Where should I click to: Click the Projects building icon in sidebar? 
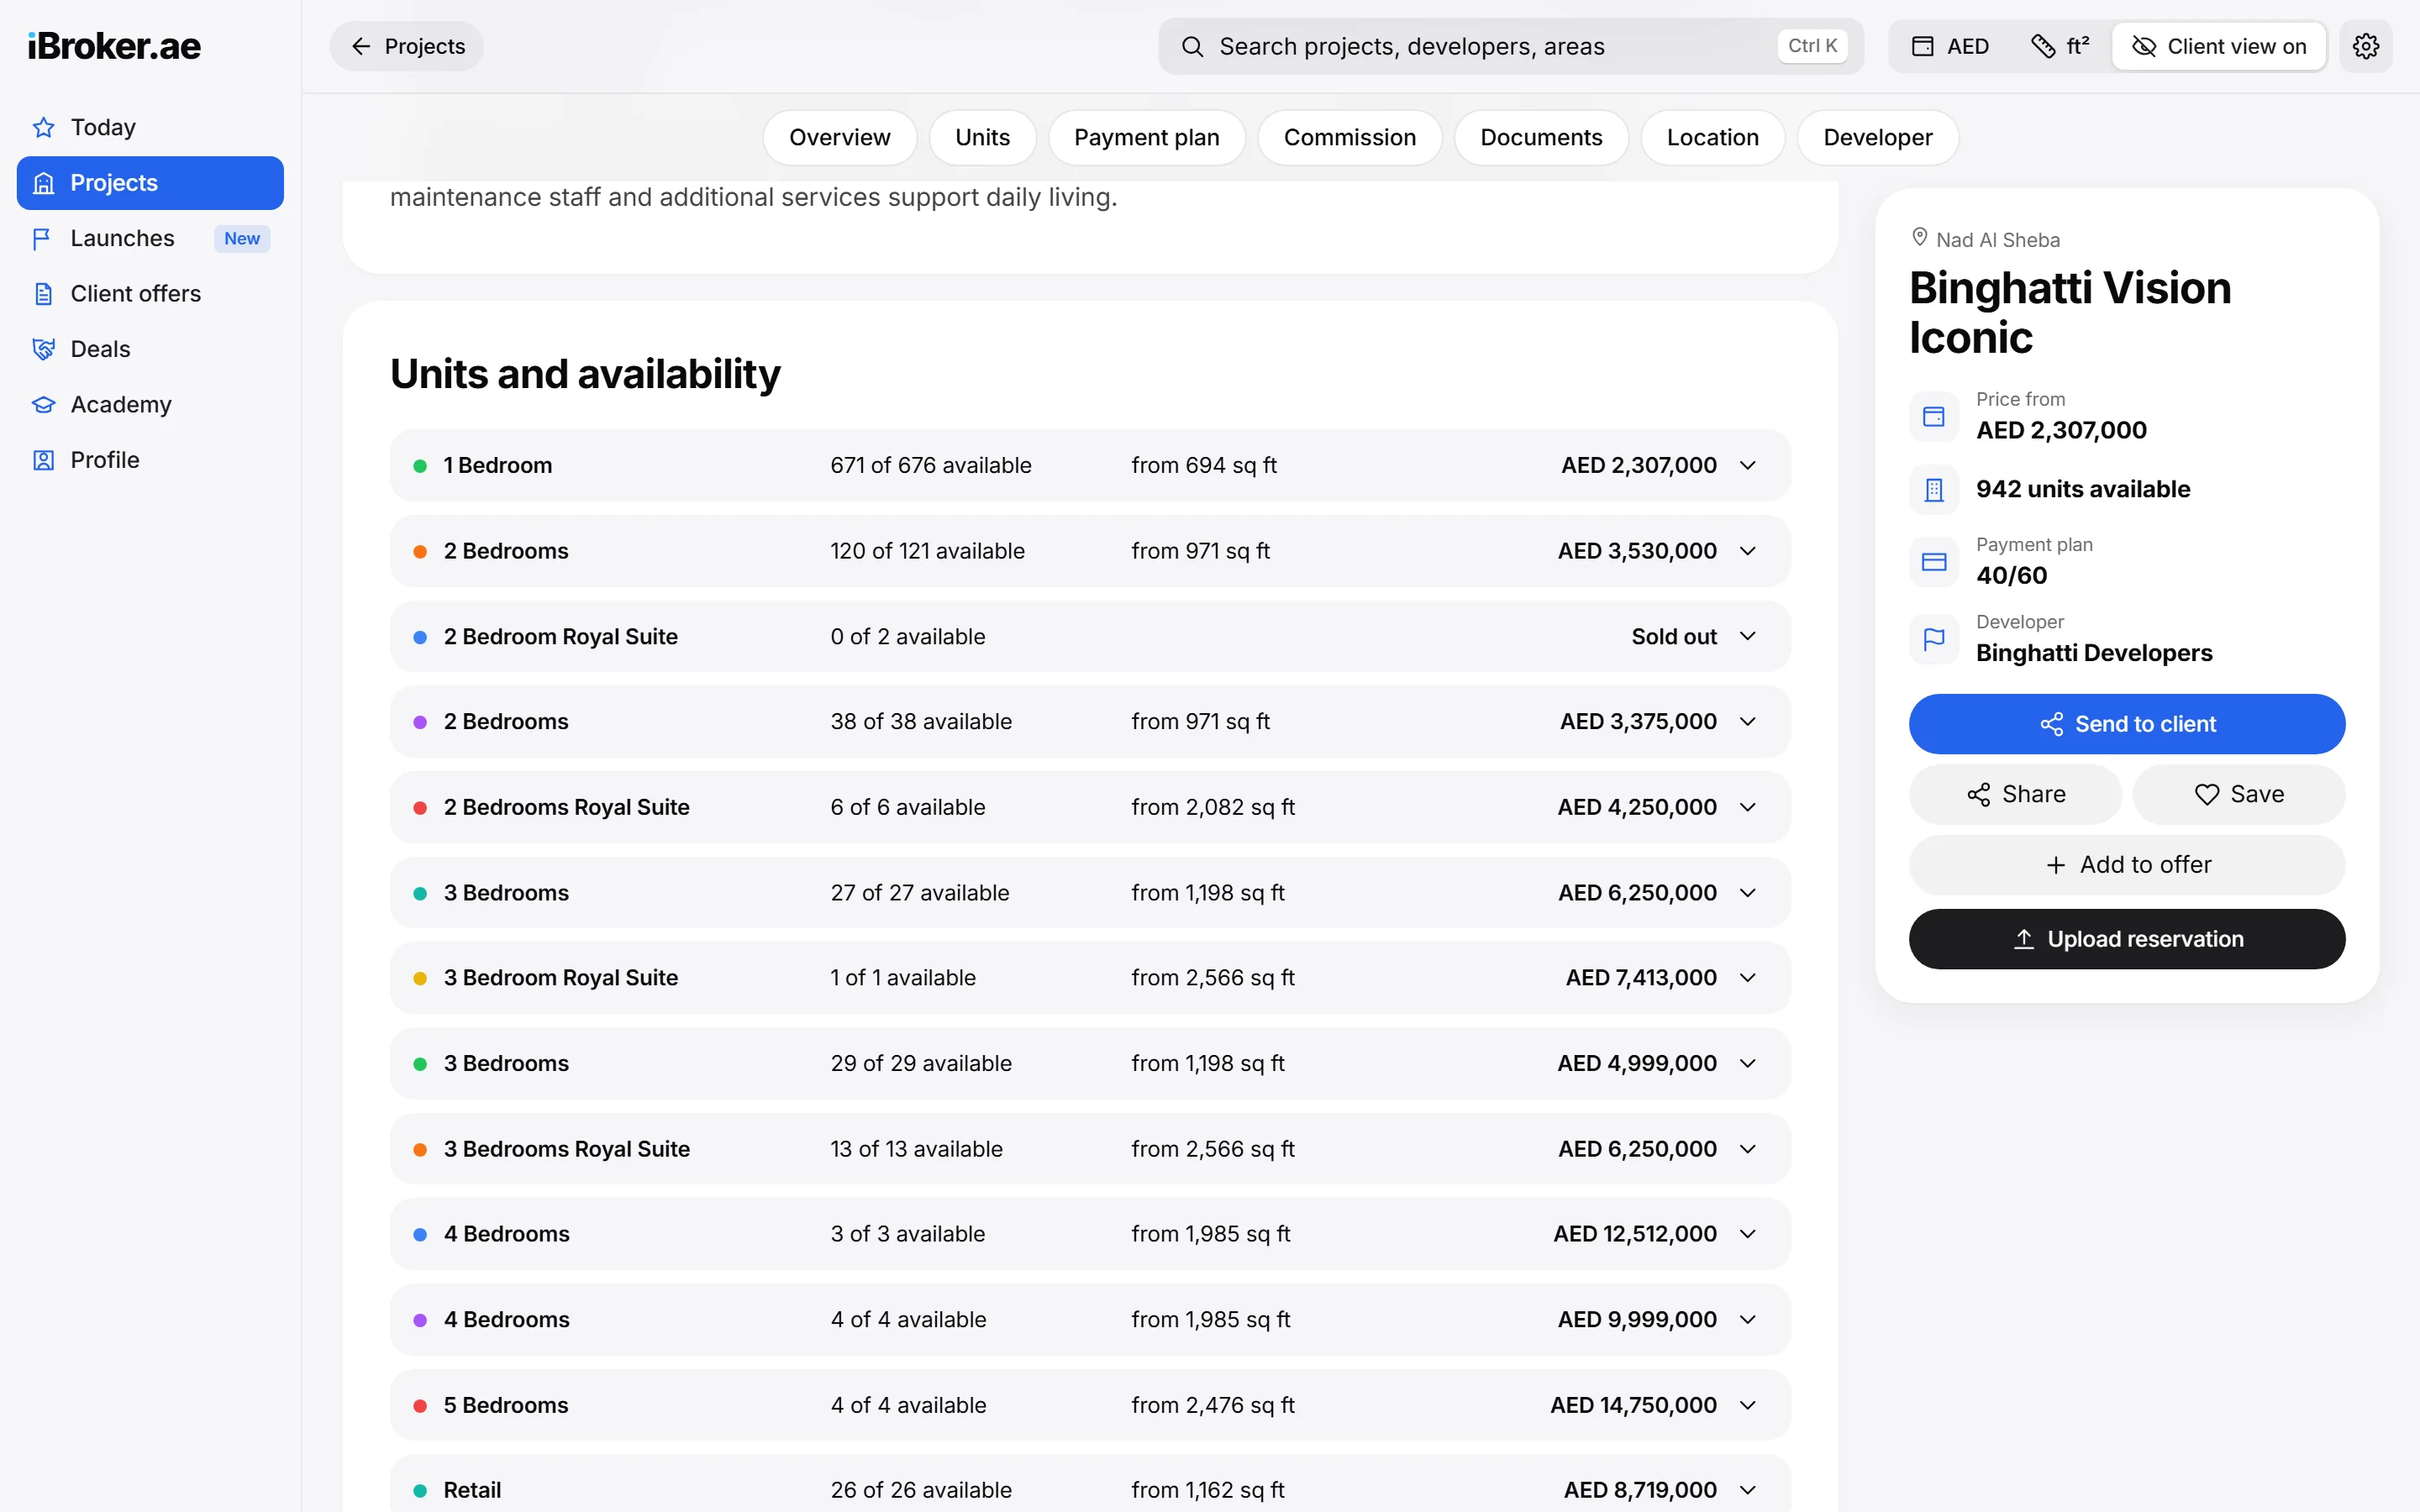[x=43, y=183]
